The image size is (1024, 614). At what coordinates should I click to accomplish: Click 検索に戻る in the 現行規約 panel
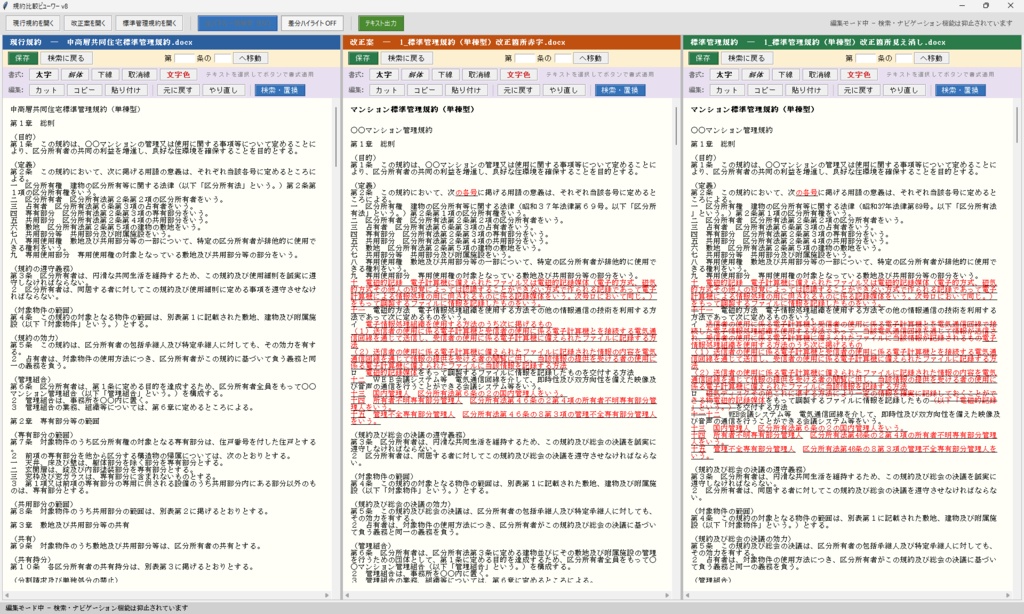[65, 58]
